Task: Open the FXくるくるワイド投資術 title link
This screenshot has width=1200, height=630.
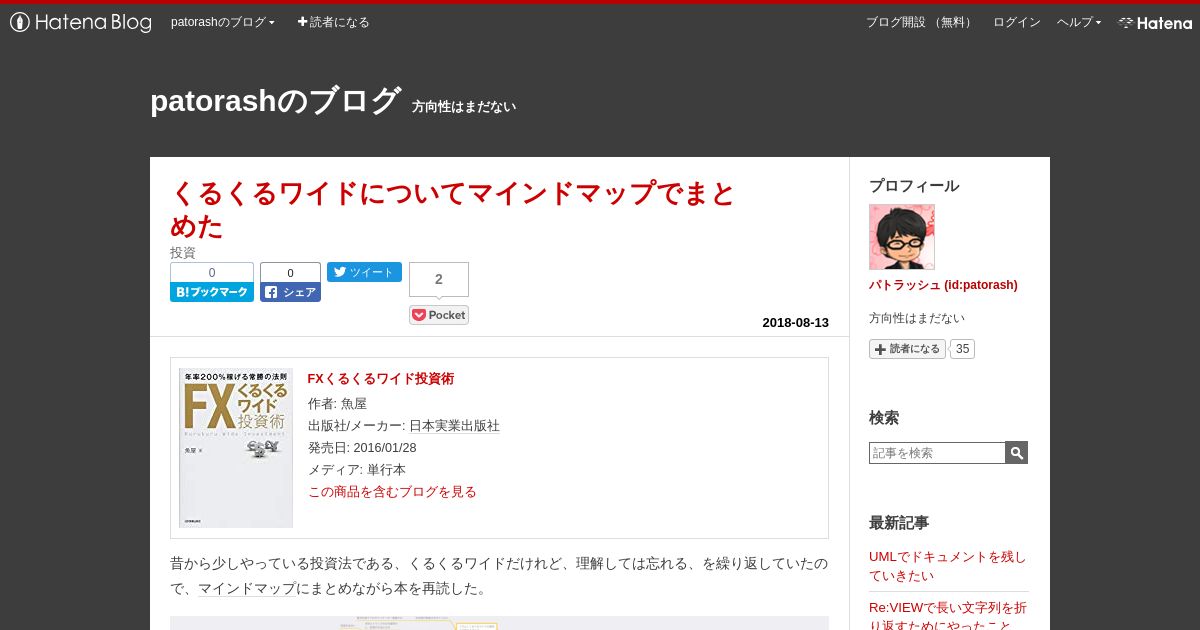Action: coord(381,378)
